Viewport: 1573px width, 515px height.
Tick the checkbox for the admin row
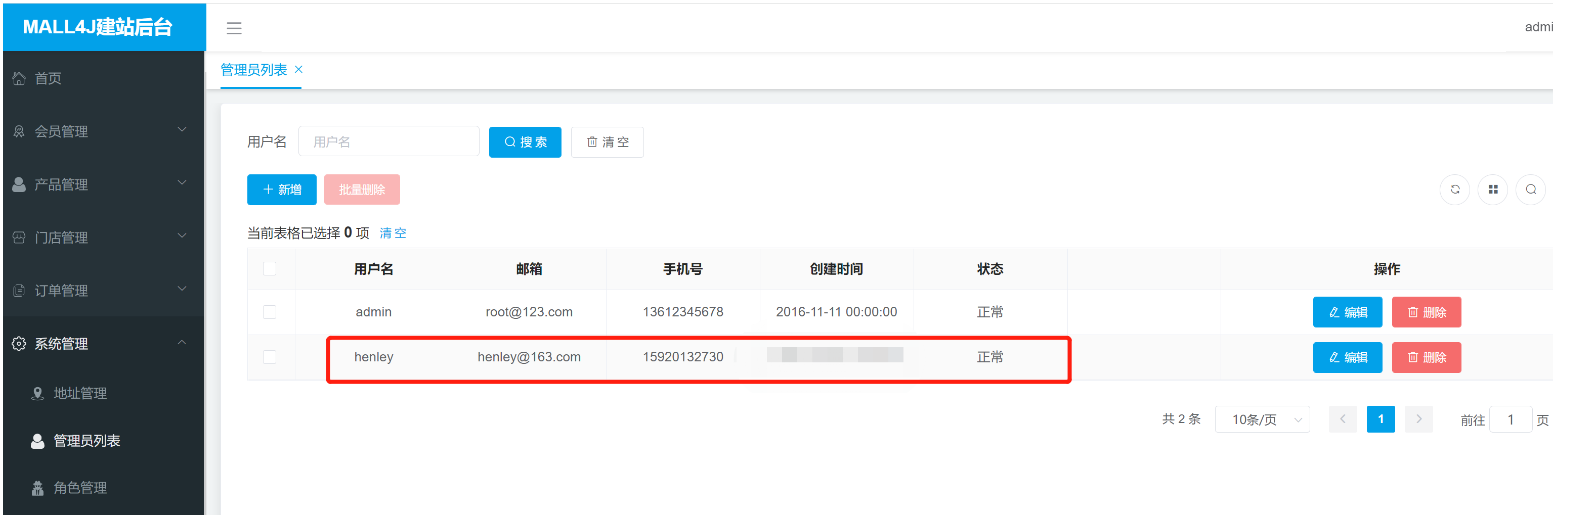point(270,312)
